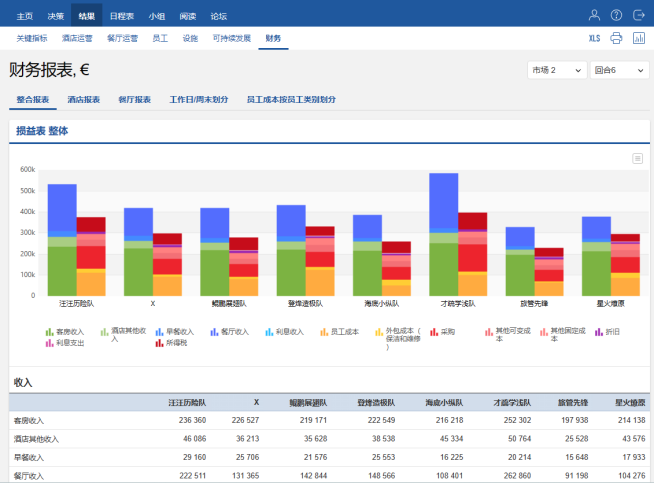Toggle 餐厅收入 legend item
654x483 pixels.
[x=229, y=332]
